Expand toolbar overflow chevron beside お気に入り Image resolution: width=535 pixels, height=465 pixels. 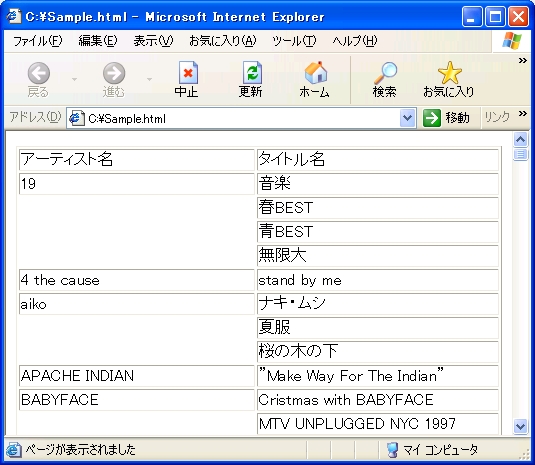[523, 61]
